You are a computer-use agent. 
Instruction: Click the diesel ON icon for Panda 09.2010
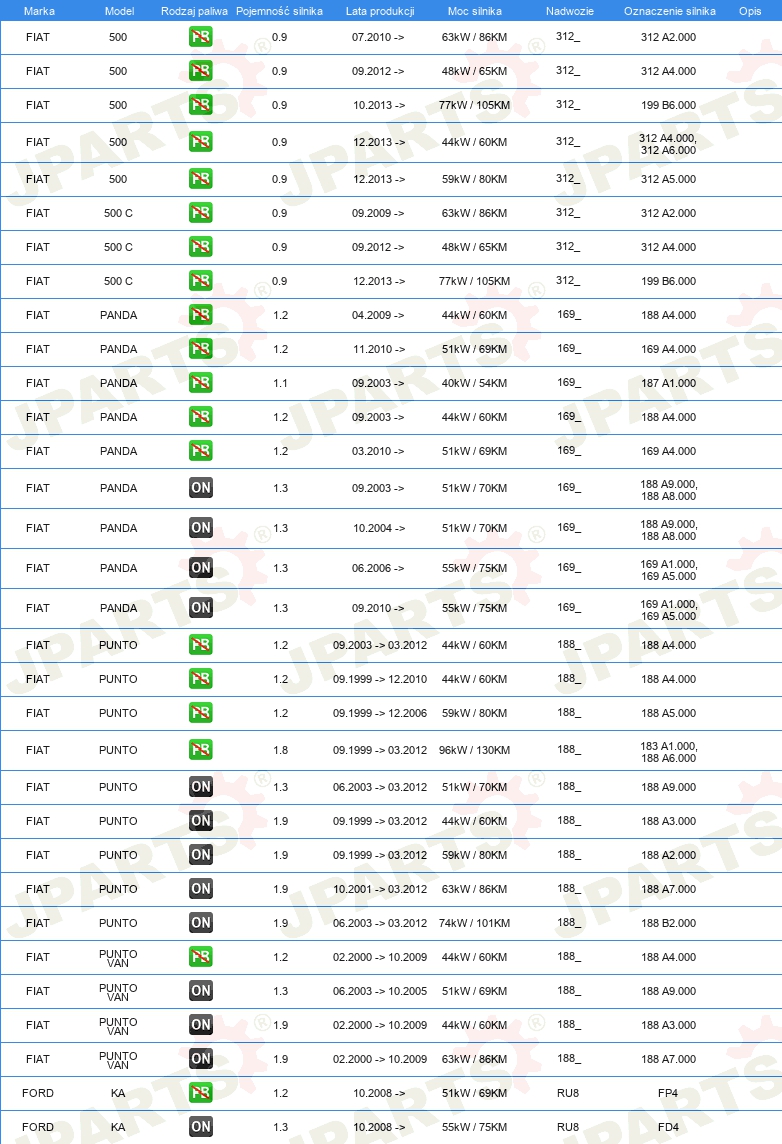pyautogui.click(x=201, y=608)
